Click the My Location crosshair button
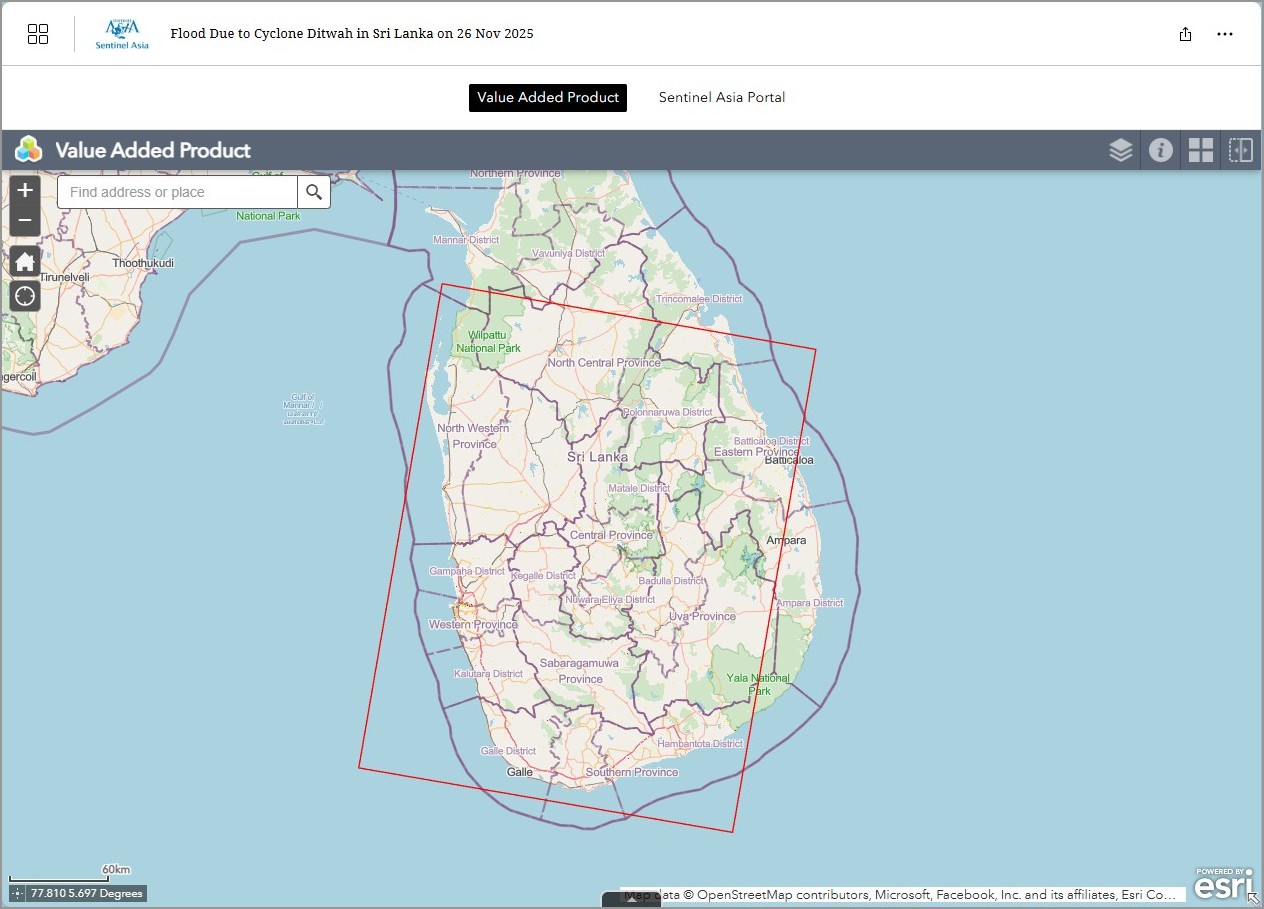Viewport: 1264px width, 909px height. click(x=25, y=296)
